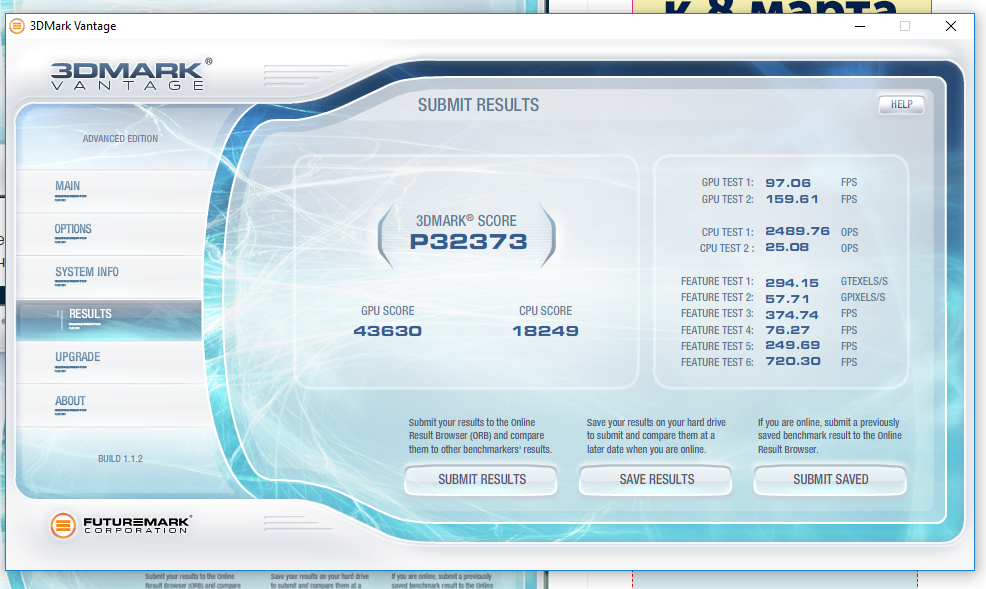
Task: Click CPU Test 2 value 25.08
Action: pyautogui.click(x=787, y=248)
